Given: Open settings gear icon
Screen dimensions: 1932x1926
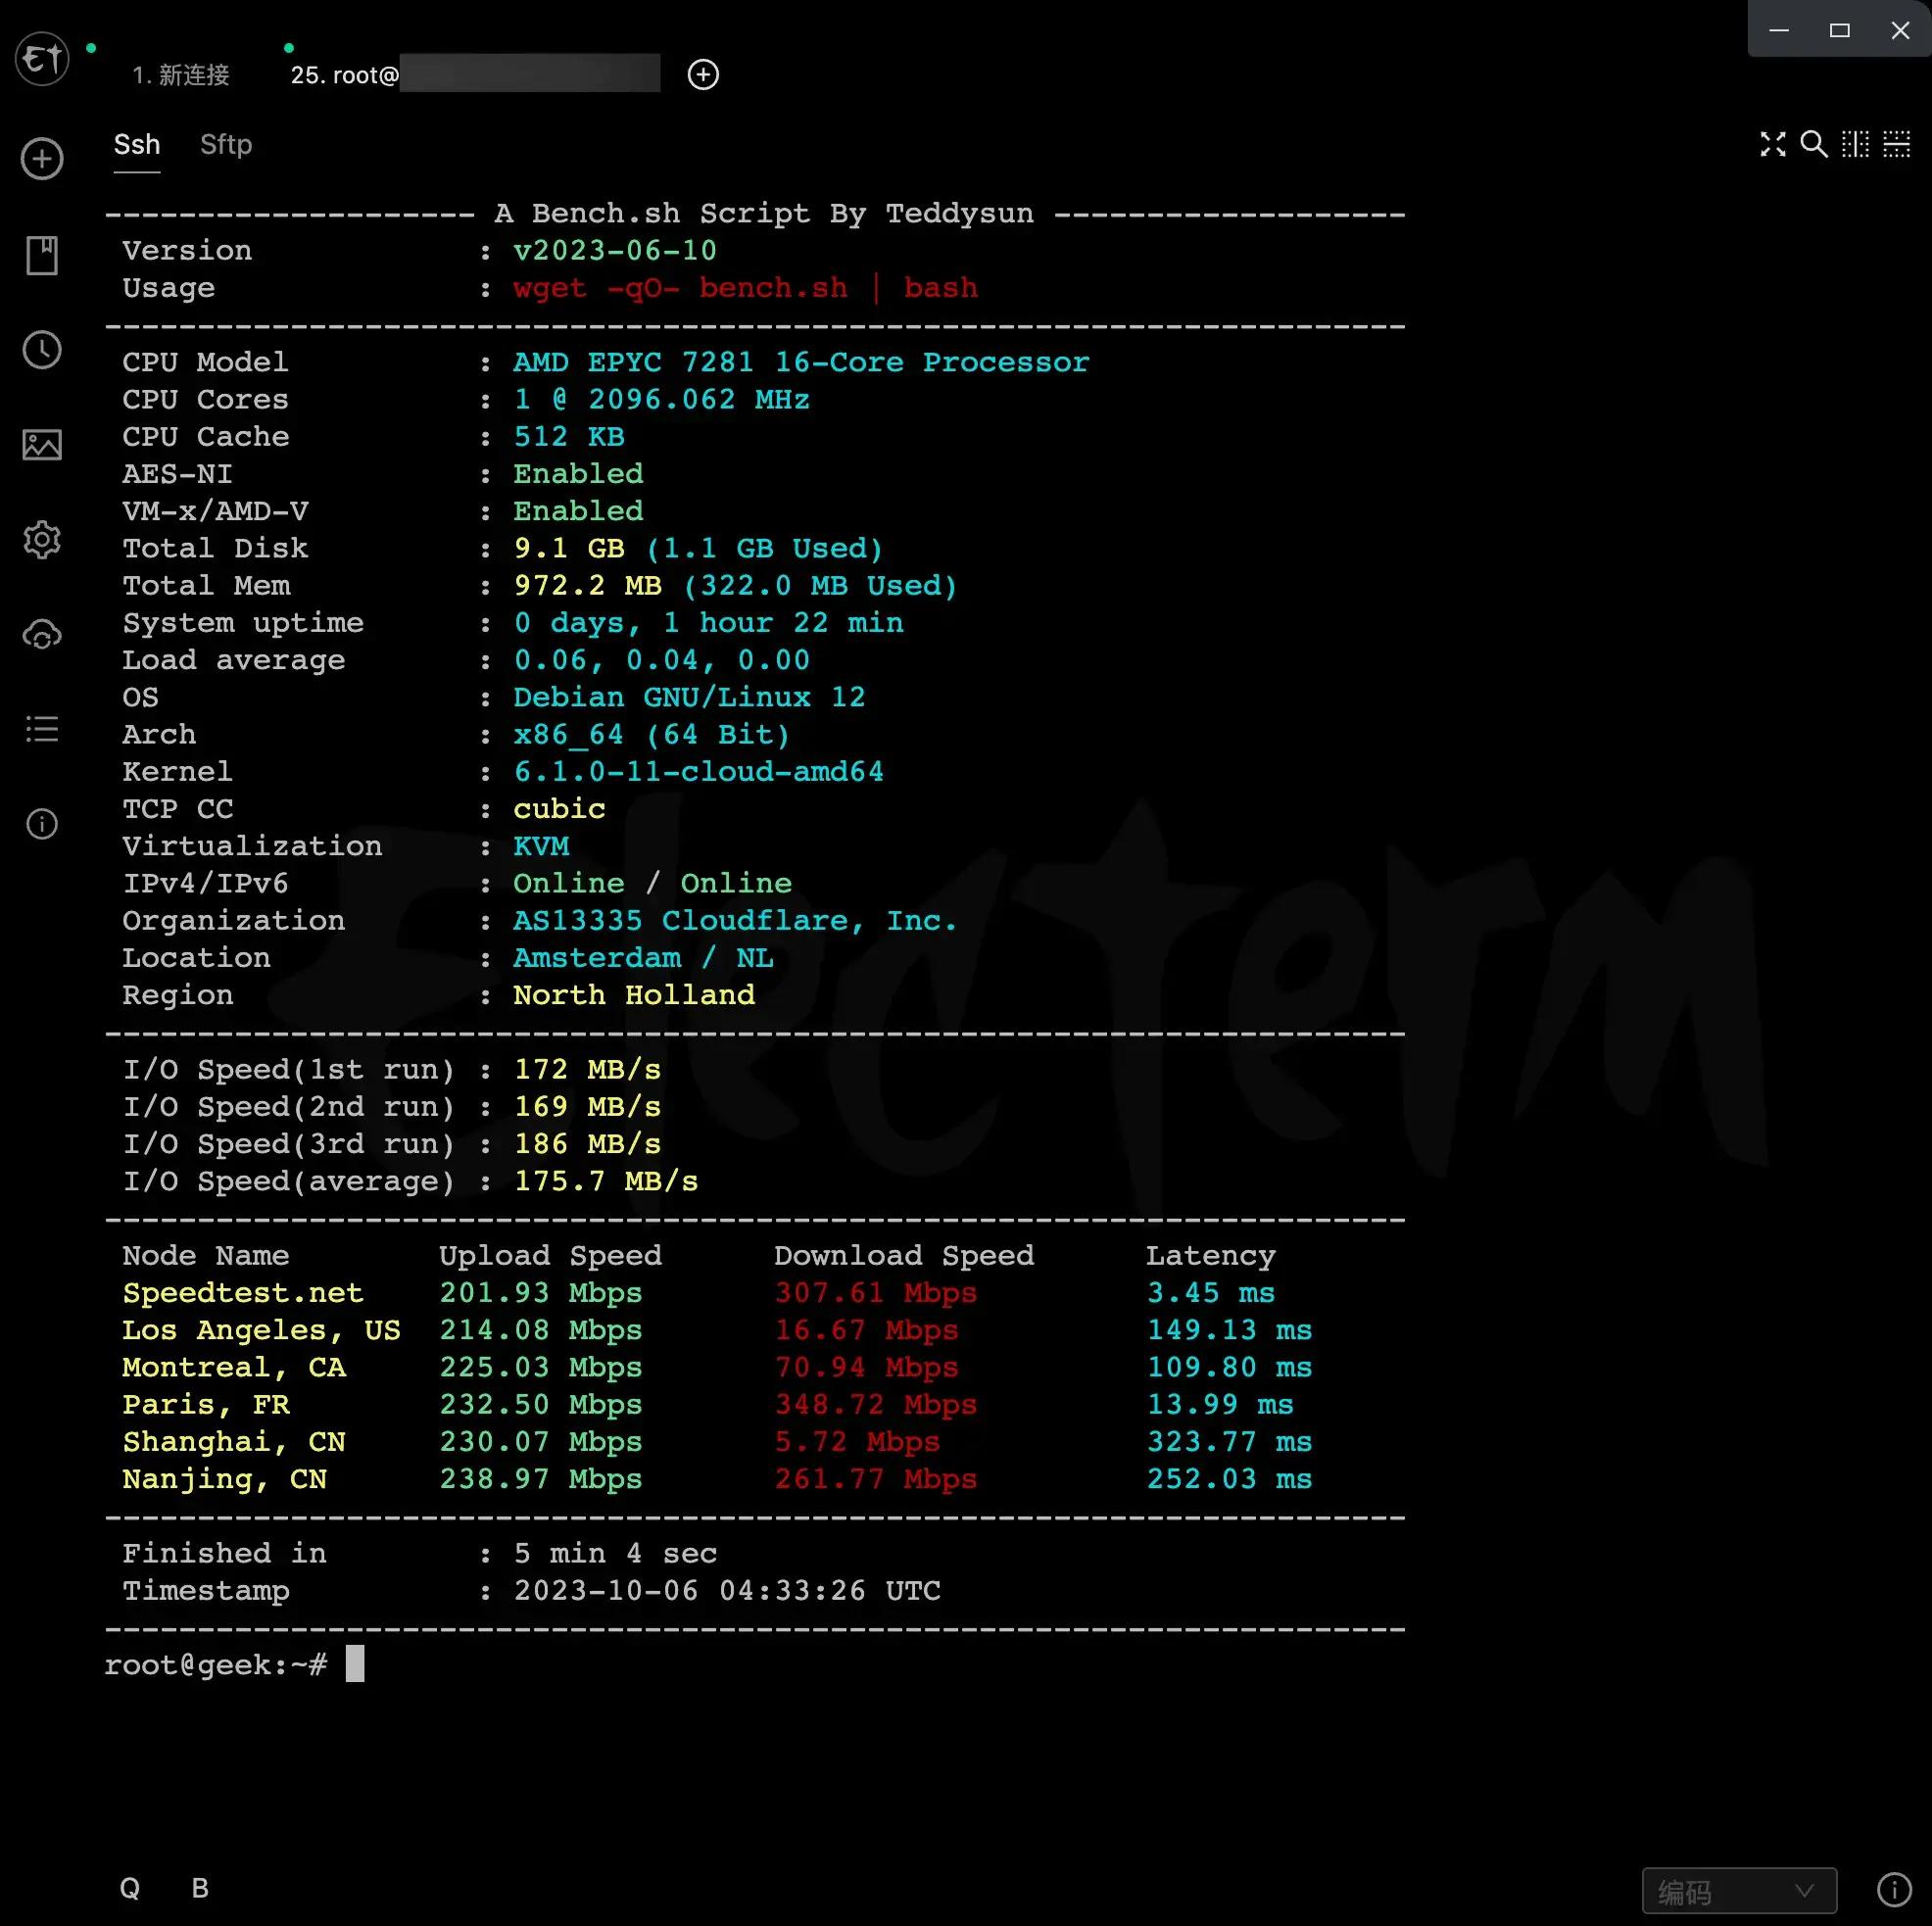Looking at the screenshot, I should click(42, 540).
